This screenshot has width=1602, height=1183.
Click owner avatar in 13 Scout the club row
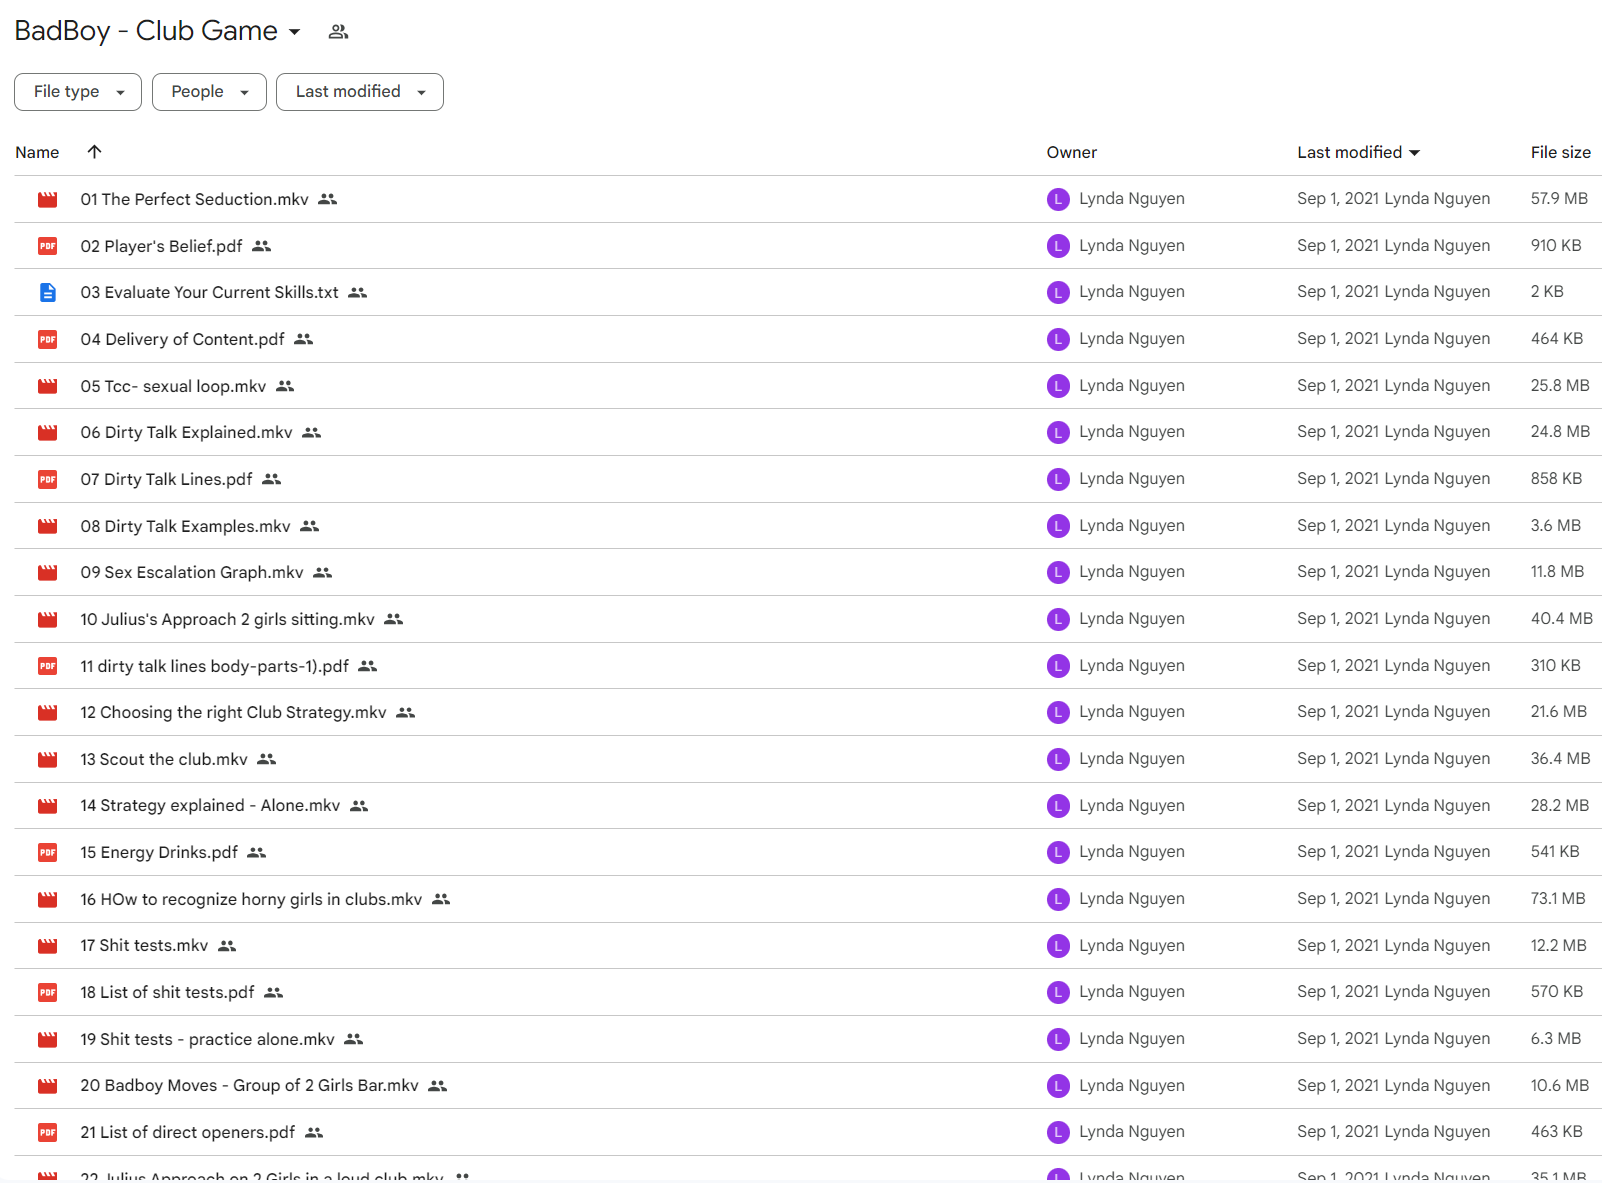[1058, 759]
